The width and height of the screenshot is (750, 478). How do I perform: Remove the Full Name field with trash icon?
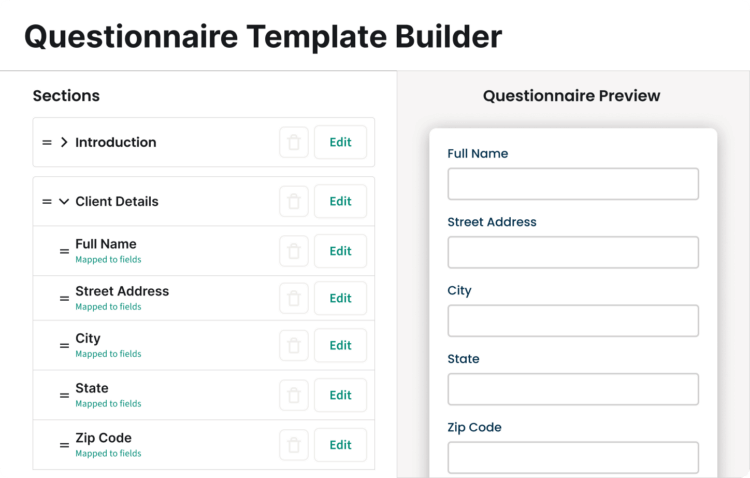coord(293,251)
